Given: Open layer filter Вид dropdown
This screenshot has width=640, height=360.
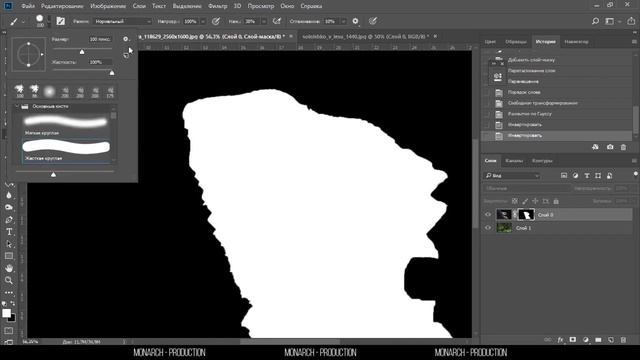Looking at the screenshot, I should pyautogui.click(x=512, y=176).
